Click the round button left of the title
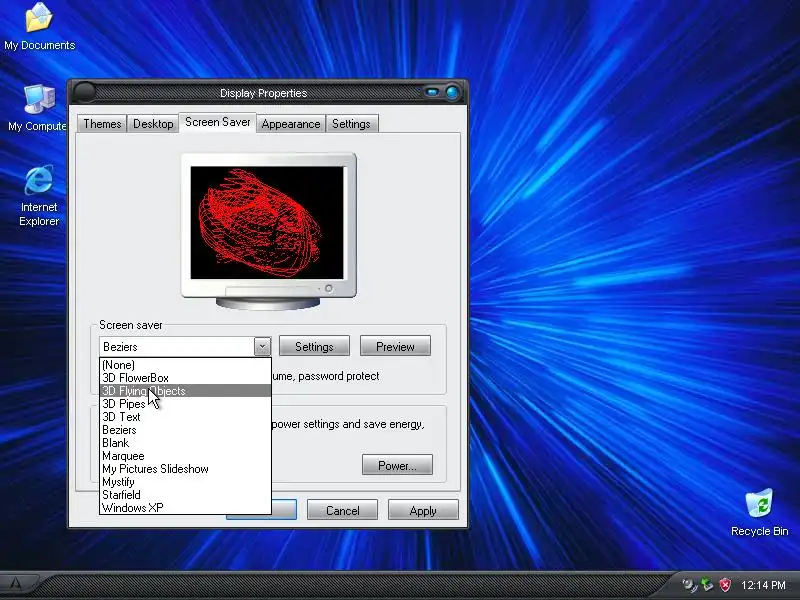800x600 pixels. tap(84, 92)
